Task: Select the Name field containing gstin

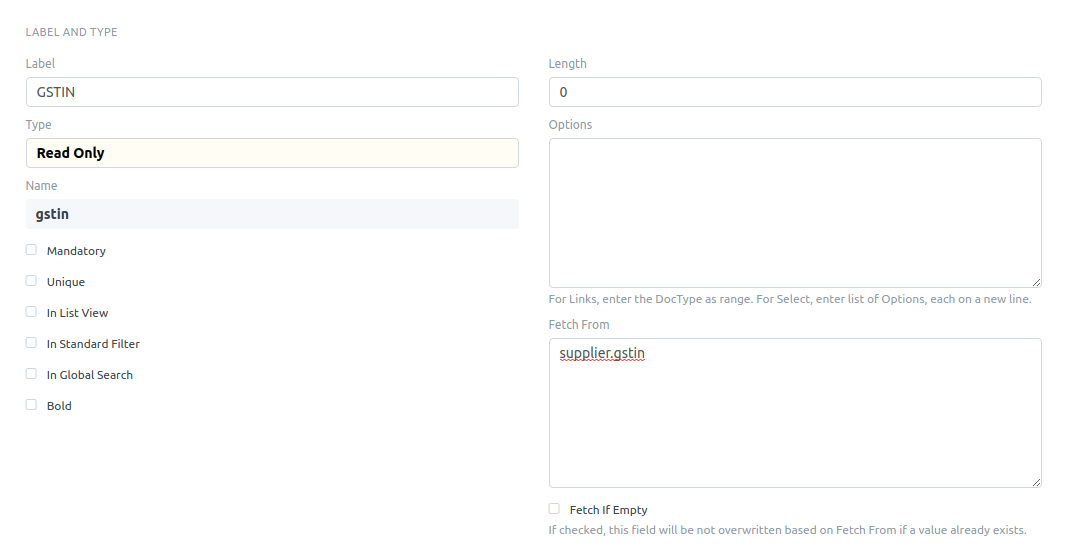Action: 272,214
